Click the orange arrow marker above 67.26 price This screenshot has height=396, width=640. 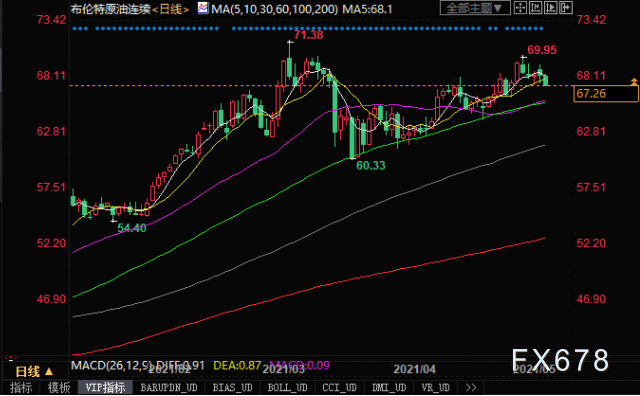[x=634, y=81]
